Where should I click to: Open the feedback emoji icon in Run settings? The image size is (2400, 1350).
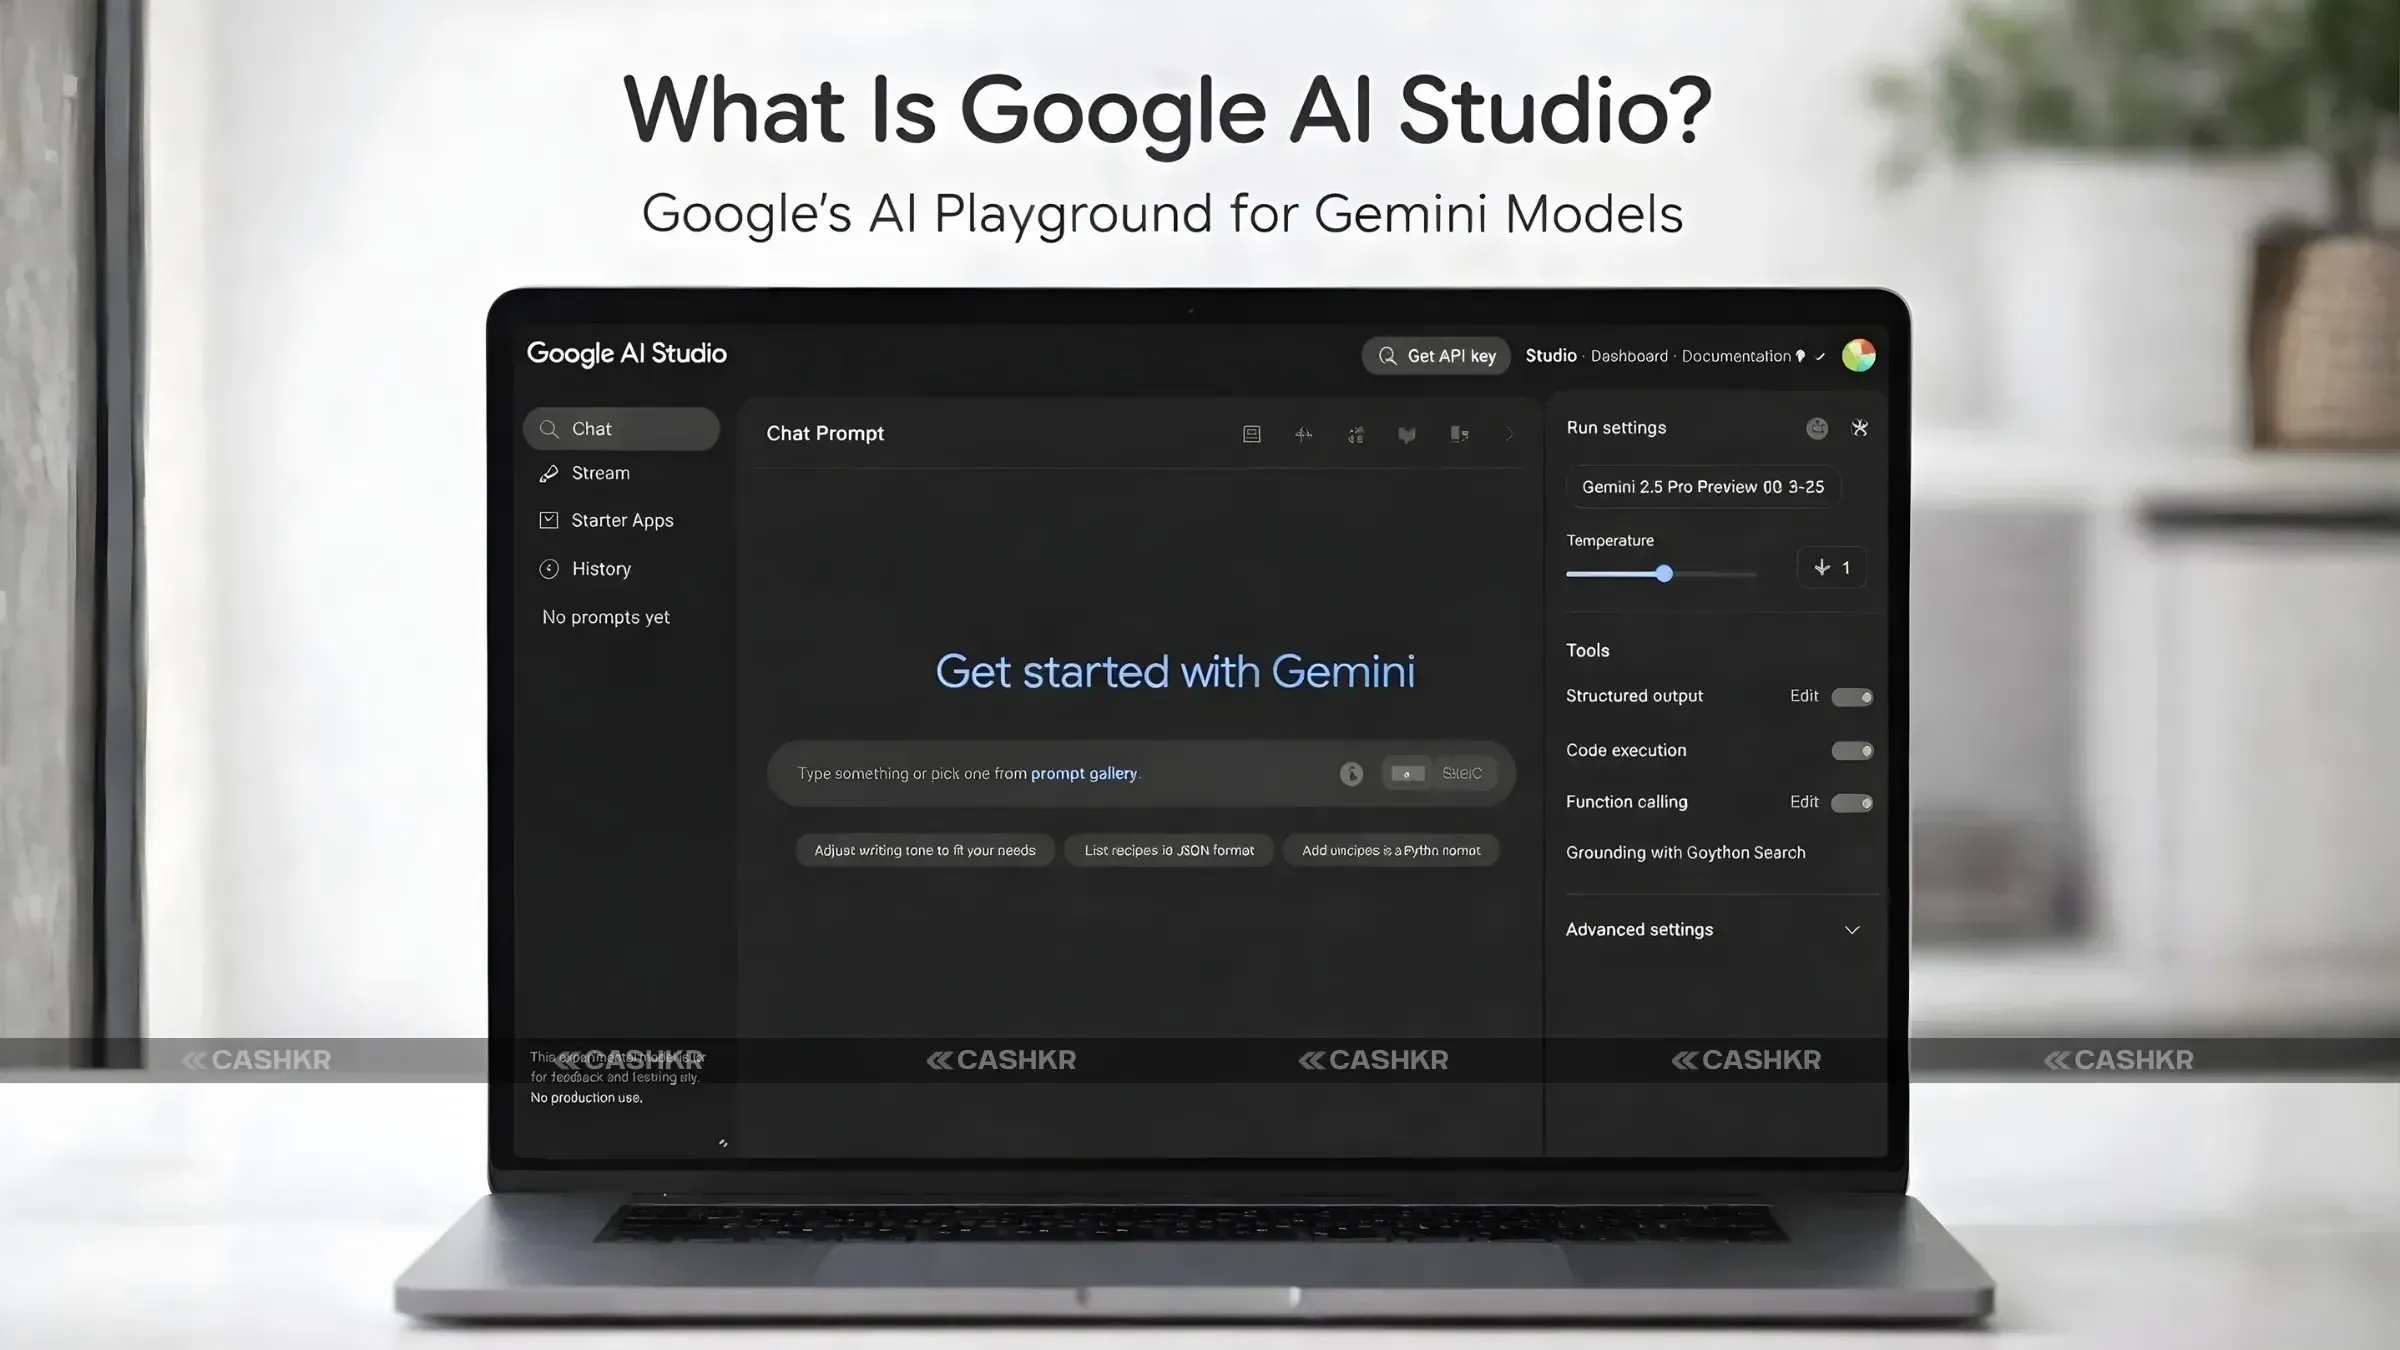tap(1817, 428)
